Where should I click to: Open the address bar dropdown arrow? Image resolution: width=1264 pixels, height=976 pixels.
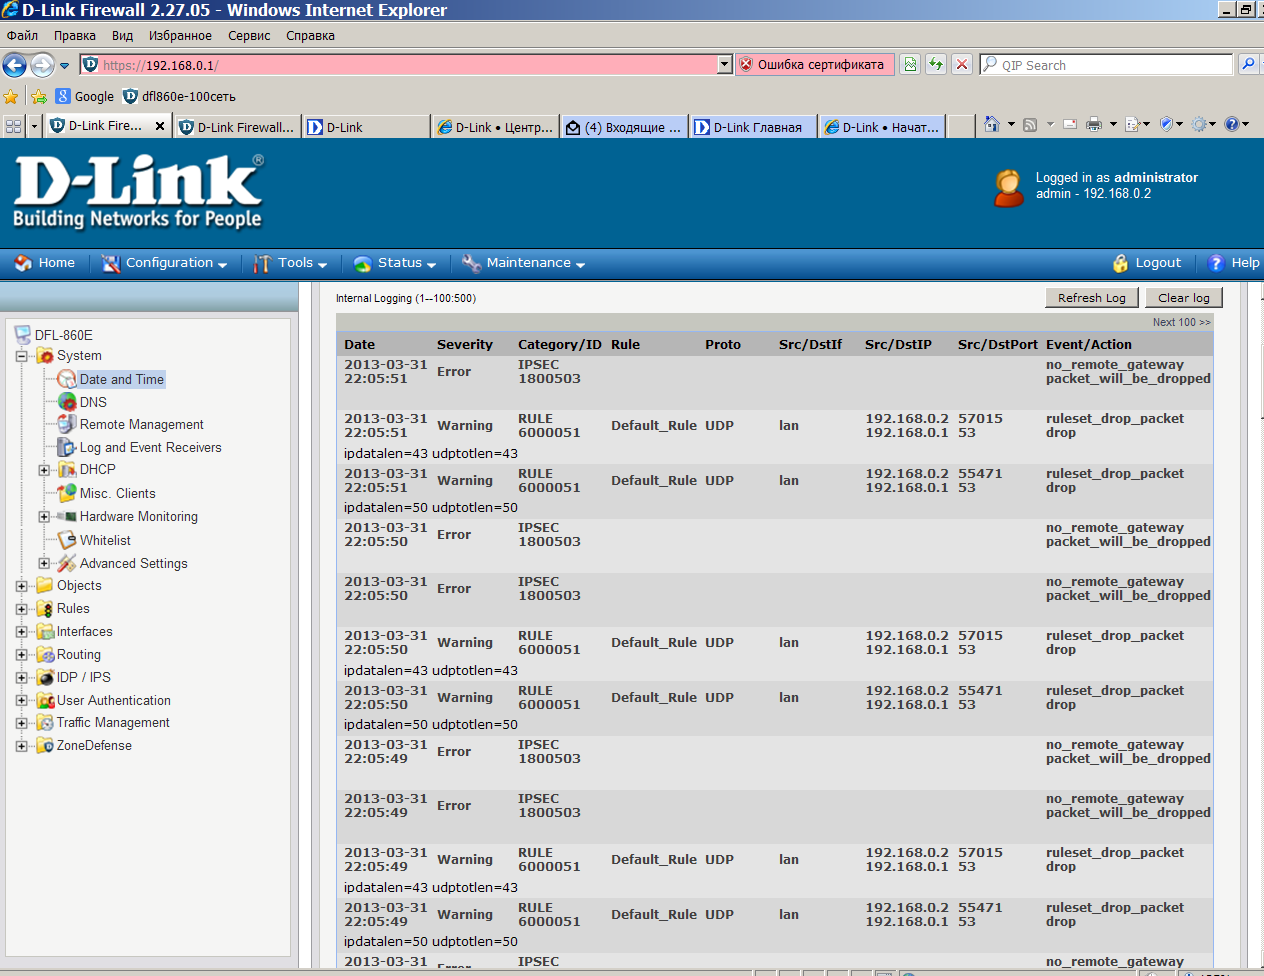point(725,64)
